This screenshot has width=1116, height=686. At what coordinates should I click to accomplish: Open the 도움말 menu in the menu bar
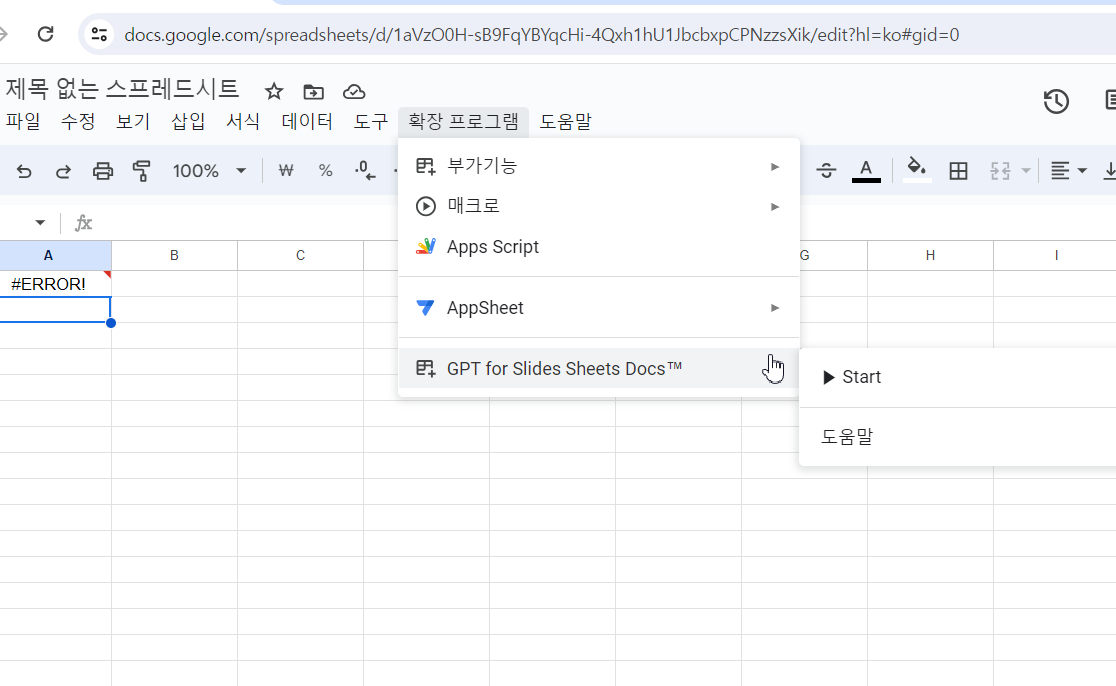(x=565, y=122)
